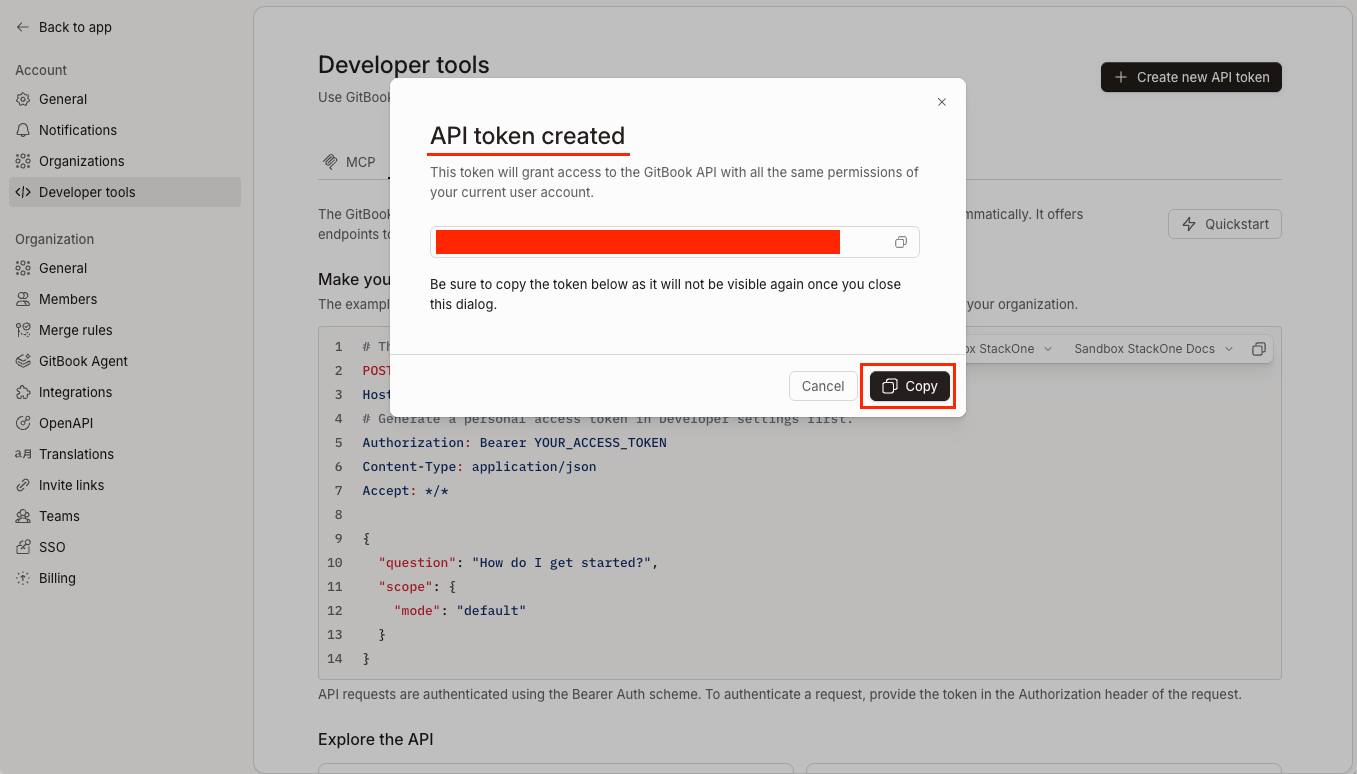Open Merge rules page
This screenshot has width=1357, height=774.
pyautogui.click(x=125, y=330)
